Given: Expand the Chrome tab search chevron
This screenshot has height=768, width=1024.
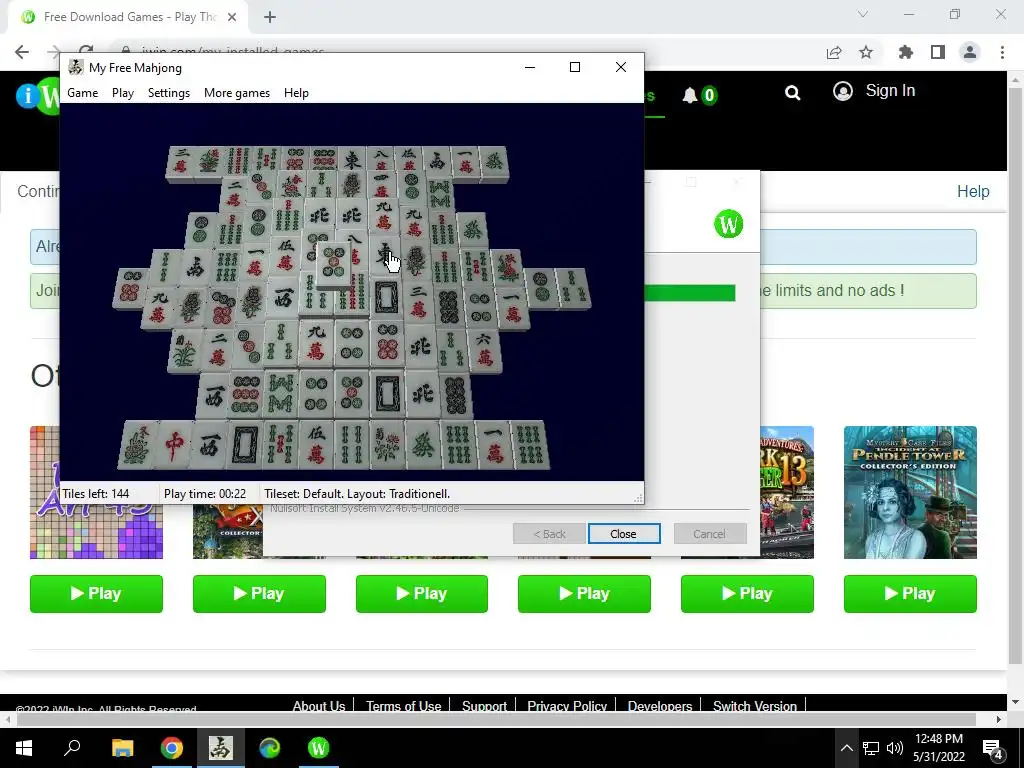Looking at the screenshot, I should click(863, 14).
